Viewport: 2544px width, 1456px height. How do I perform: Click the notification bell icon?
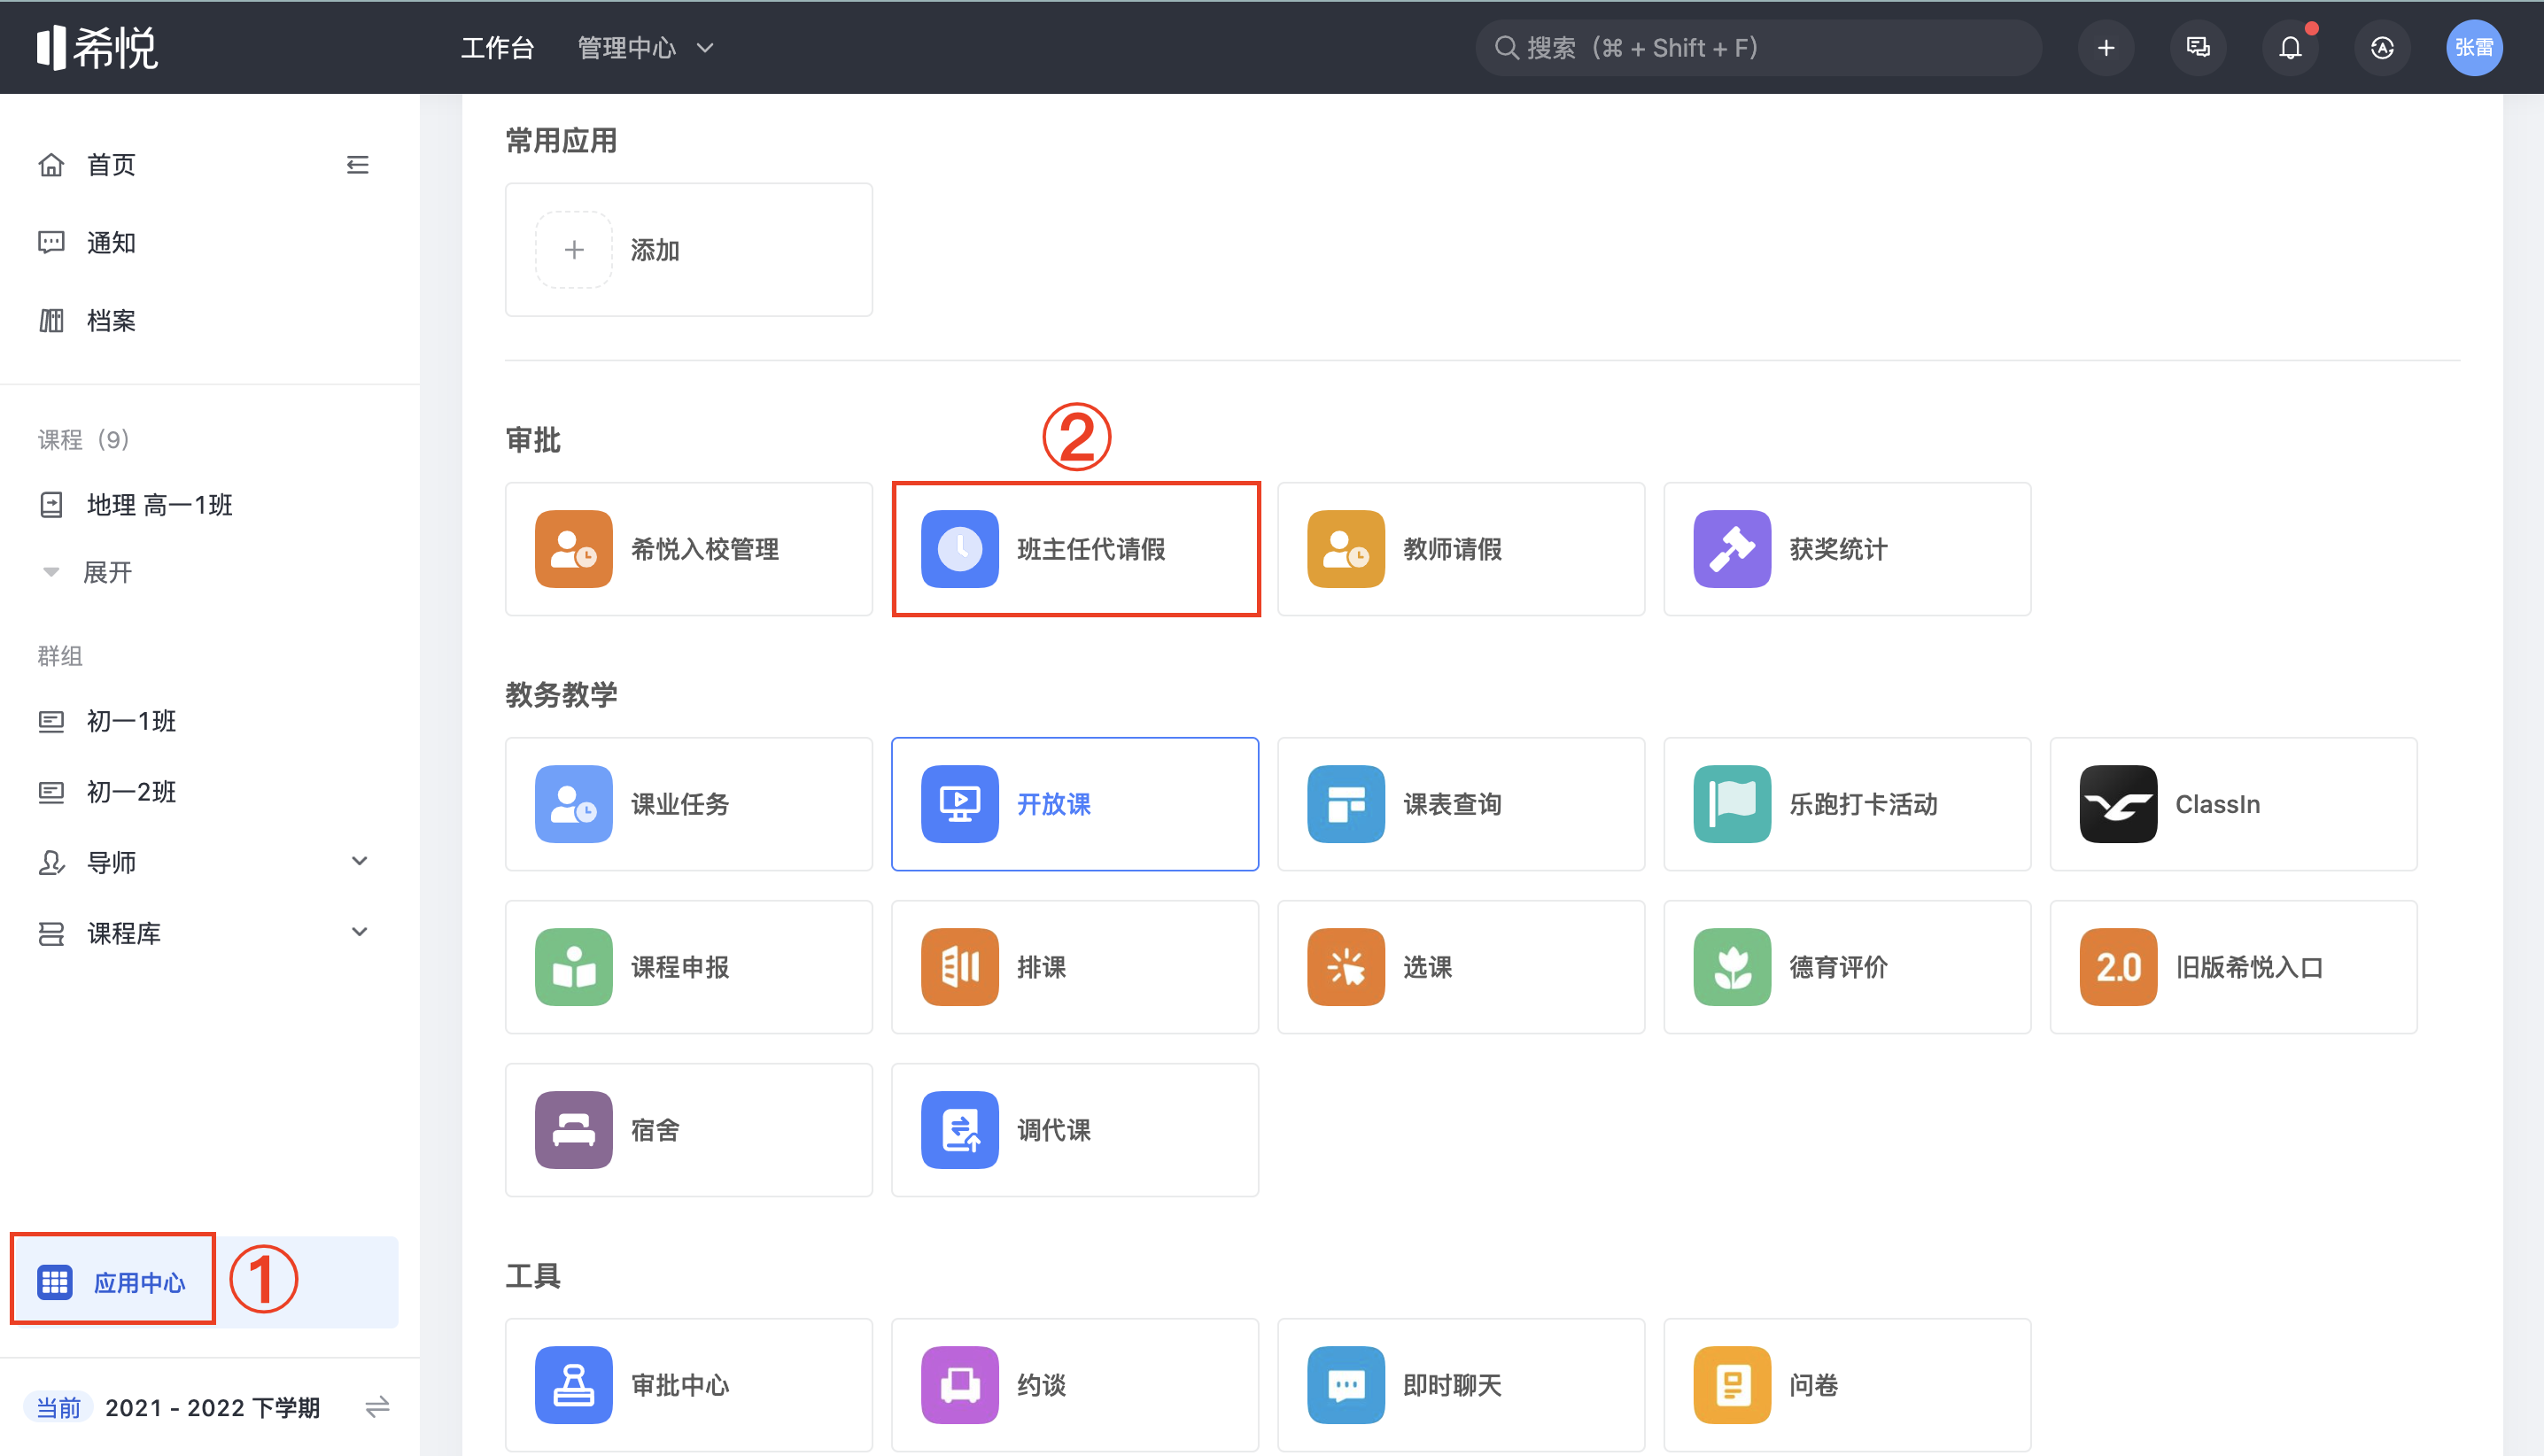pos(2289,47)
